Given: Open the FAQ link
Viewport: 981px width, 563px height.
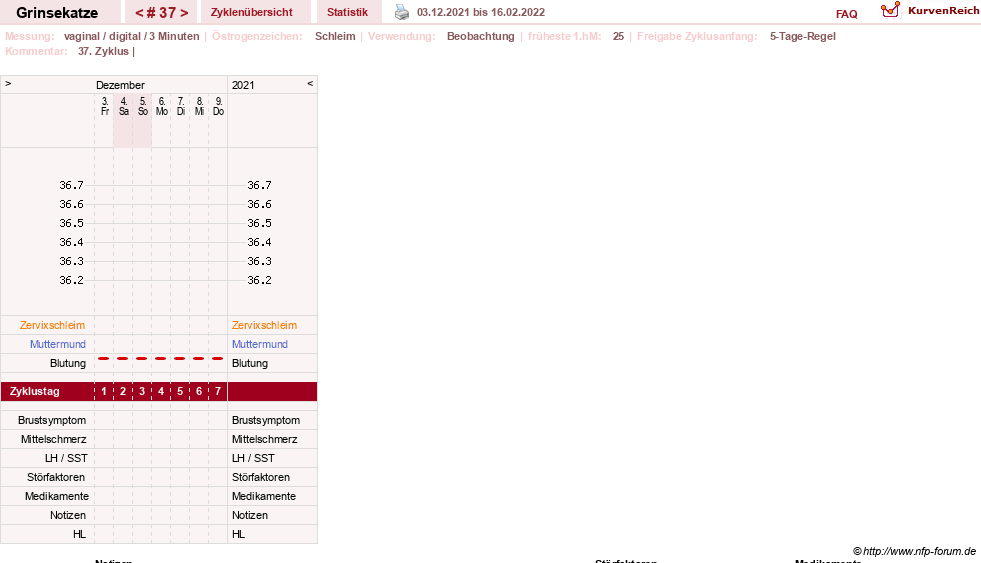Looking at the screenshot, I should coord(846,14).
